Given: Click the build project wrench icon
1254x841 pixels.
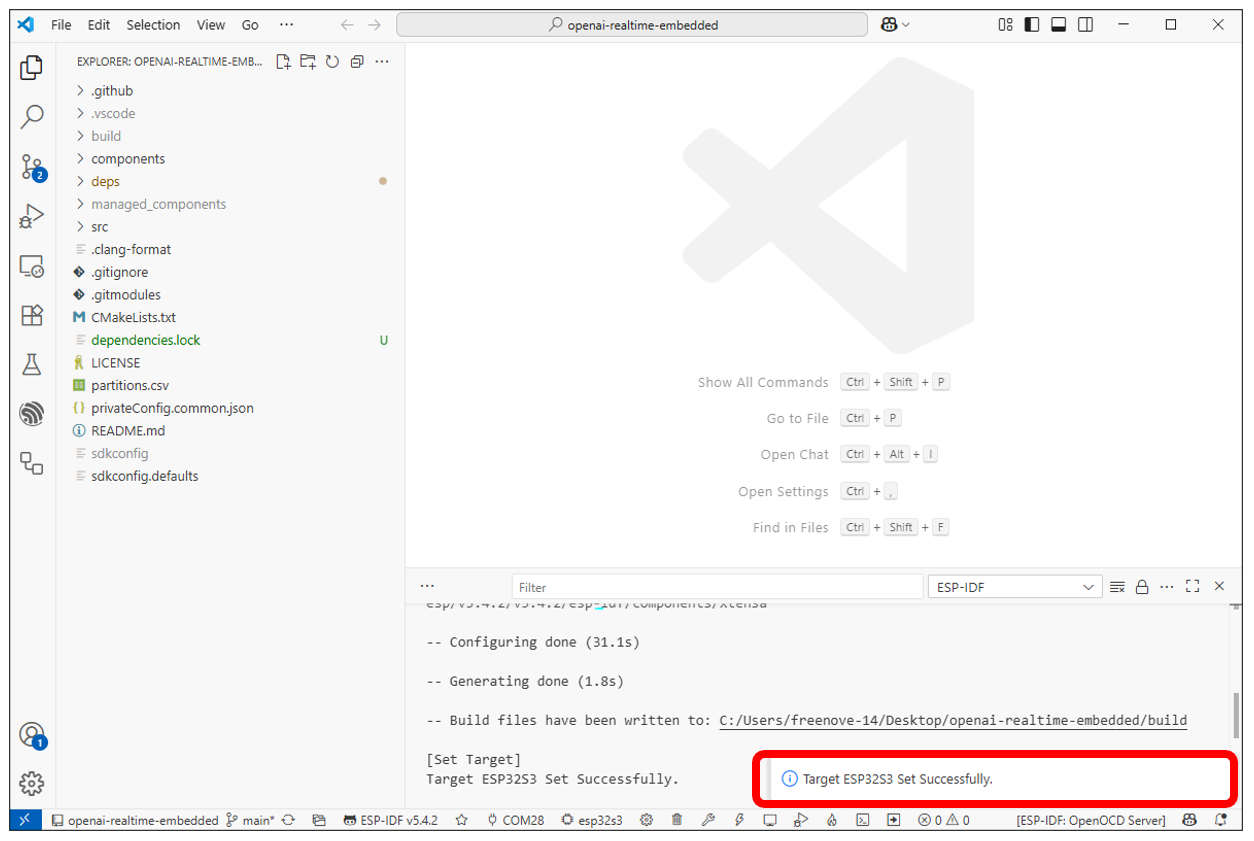Looking at the screenshot, I should [x=708, y=820].
